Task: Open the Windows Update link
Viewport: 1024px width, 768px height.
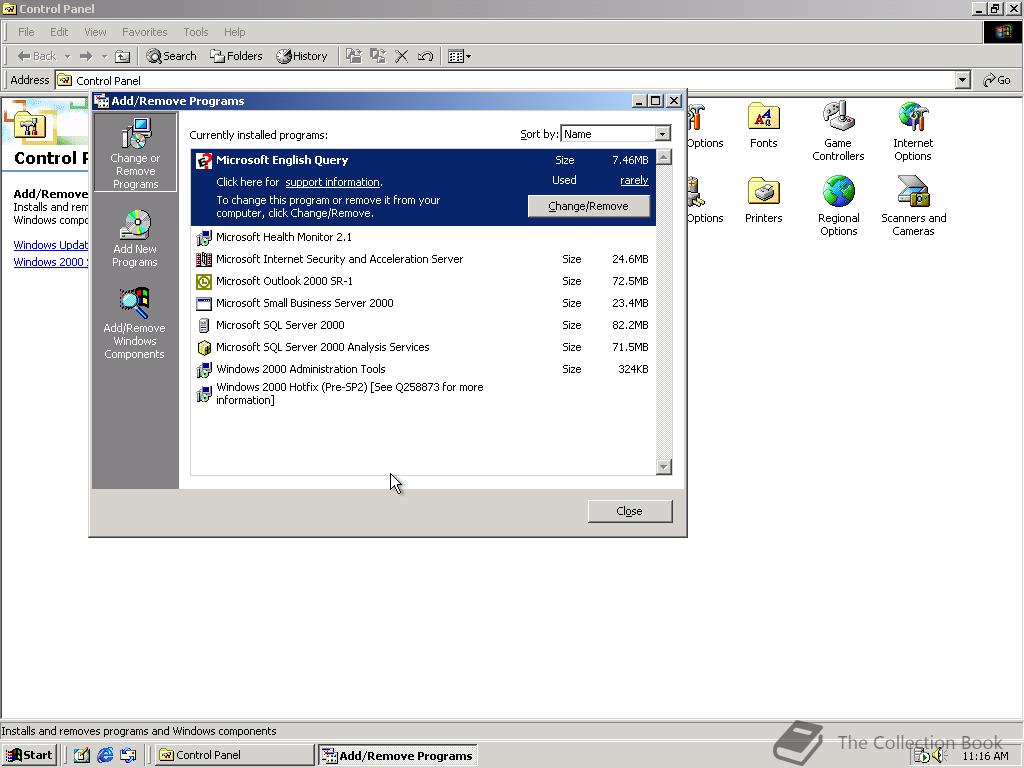Action: coord(51,245)
